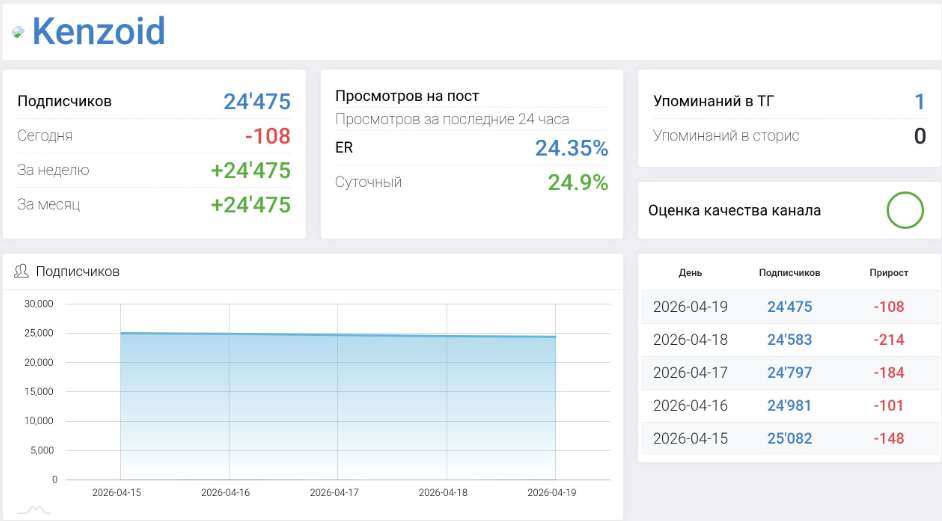Screen dimensions: 942x521
Task: Click growth value -108 in the 2026-04-19 table row
Action: [889, 307]
